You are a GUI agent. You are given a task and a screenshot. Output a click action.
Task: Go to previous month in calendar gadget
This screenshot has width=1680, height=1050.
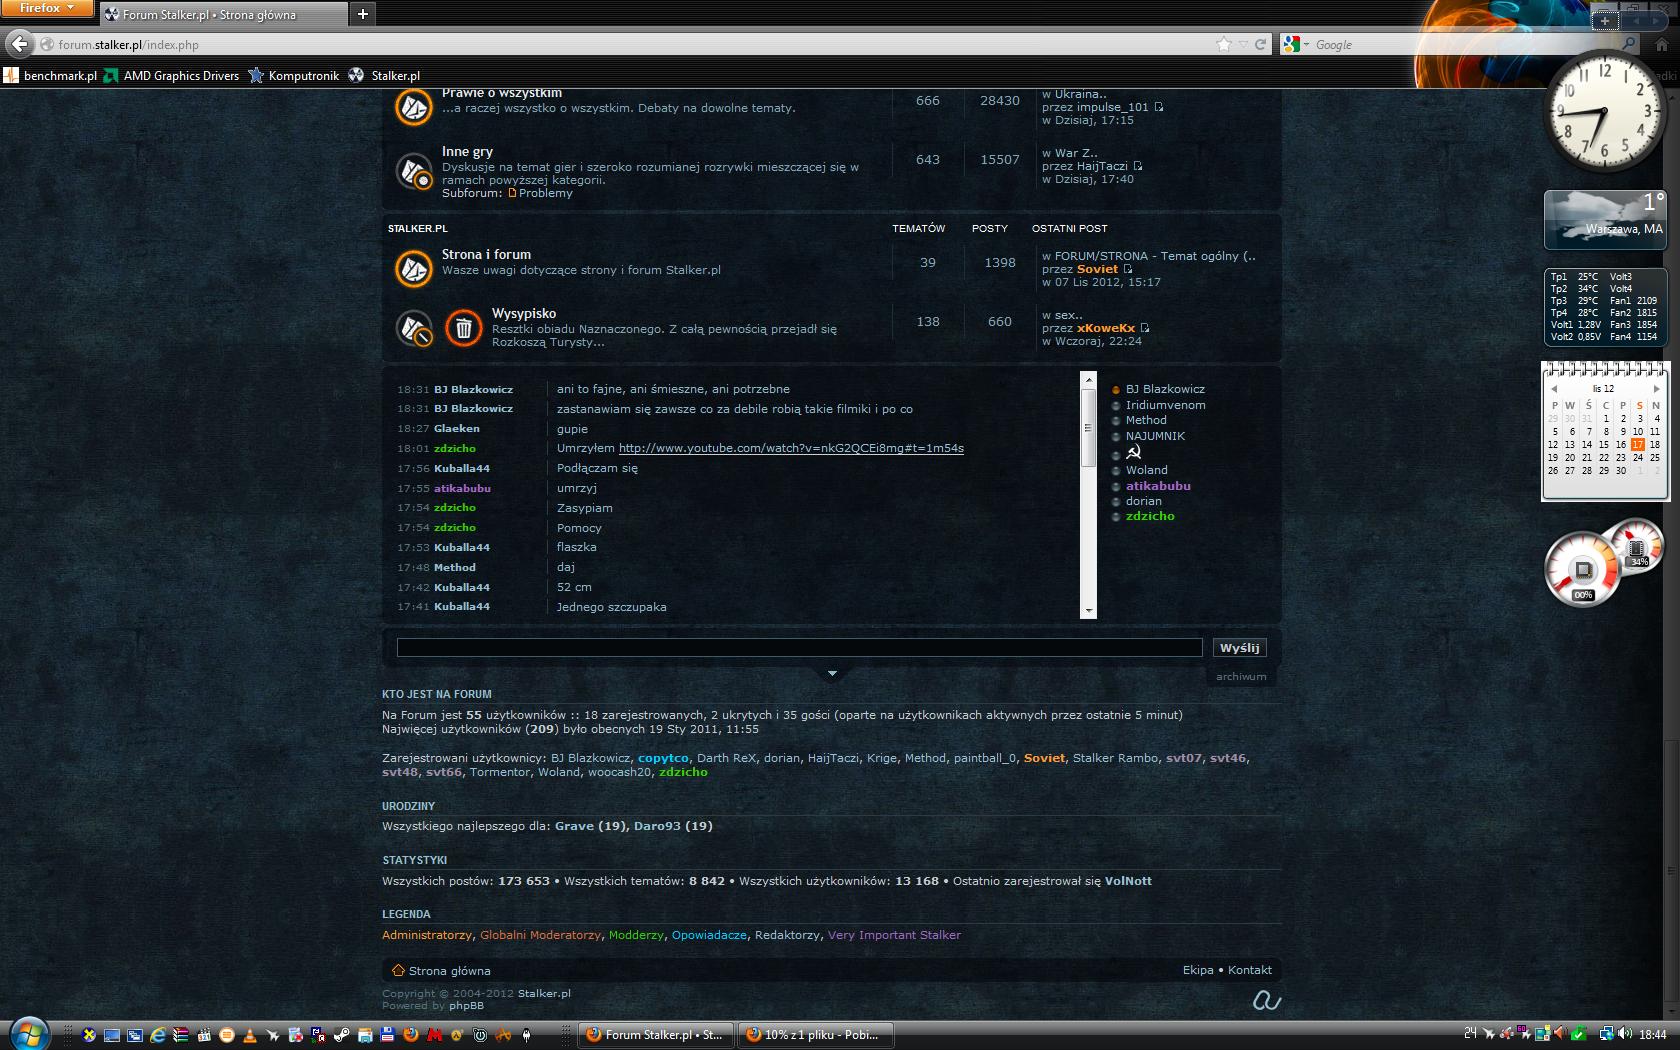(1554, 388)
